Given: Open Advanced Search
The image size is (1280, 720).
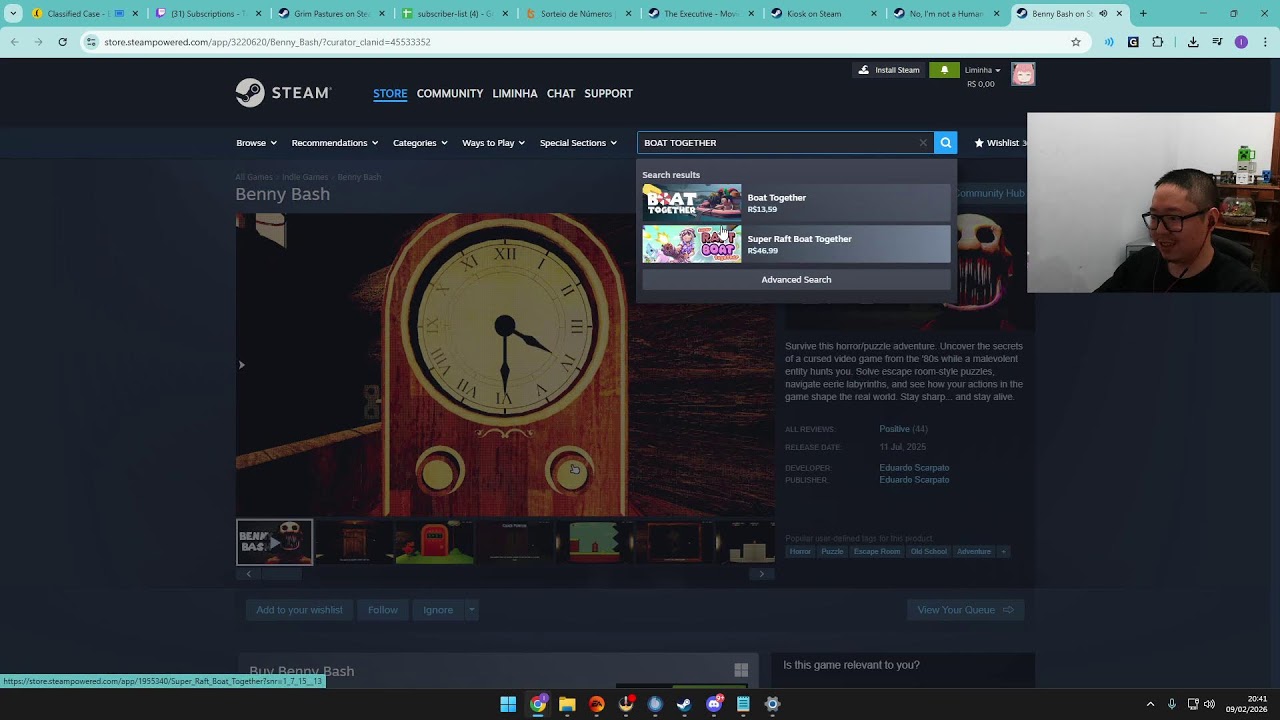Looking at the screenshot, I should click(x=796, y=280).
